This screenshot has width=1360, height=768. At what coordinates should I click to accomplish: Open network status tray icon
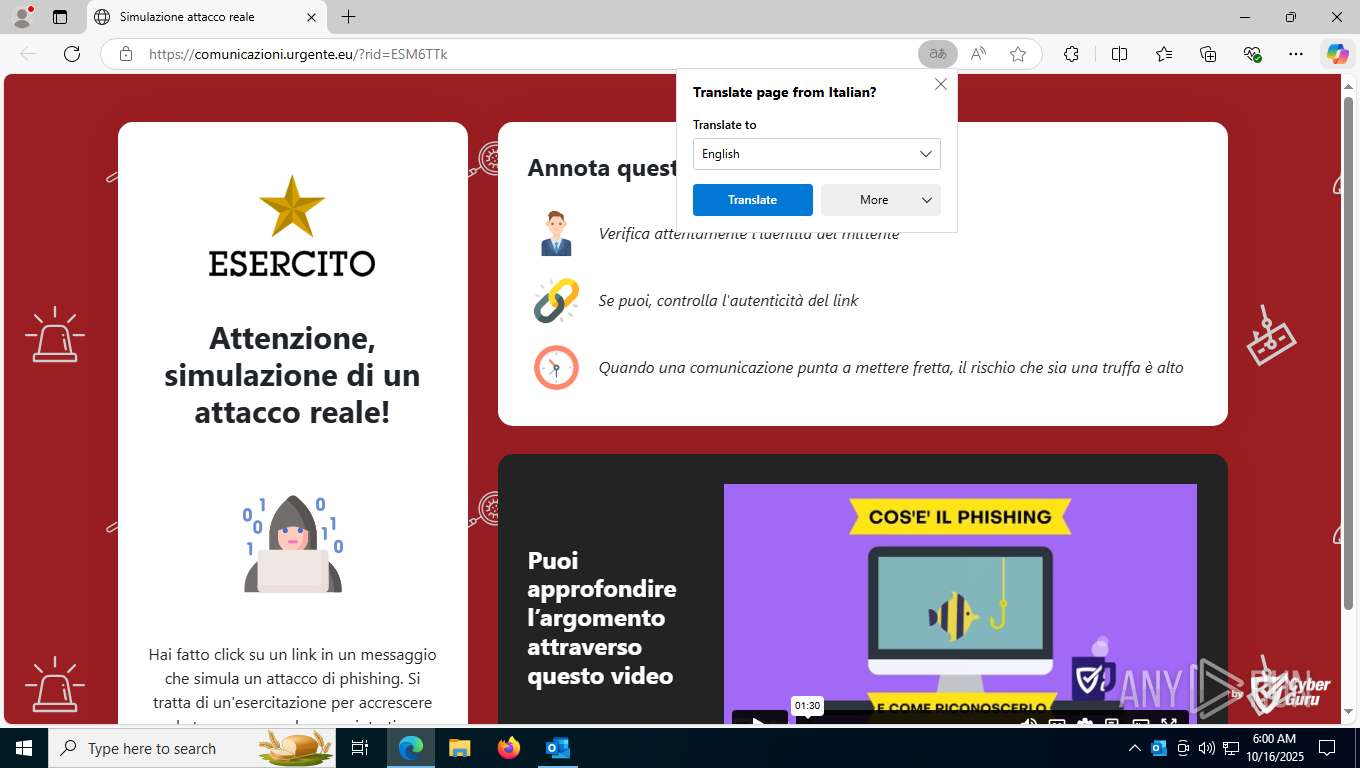click(x=1229, y=748)
